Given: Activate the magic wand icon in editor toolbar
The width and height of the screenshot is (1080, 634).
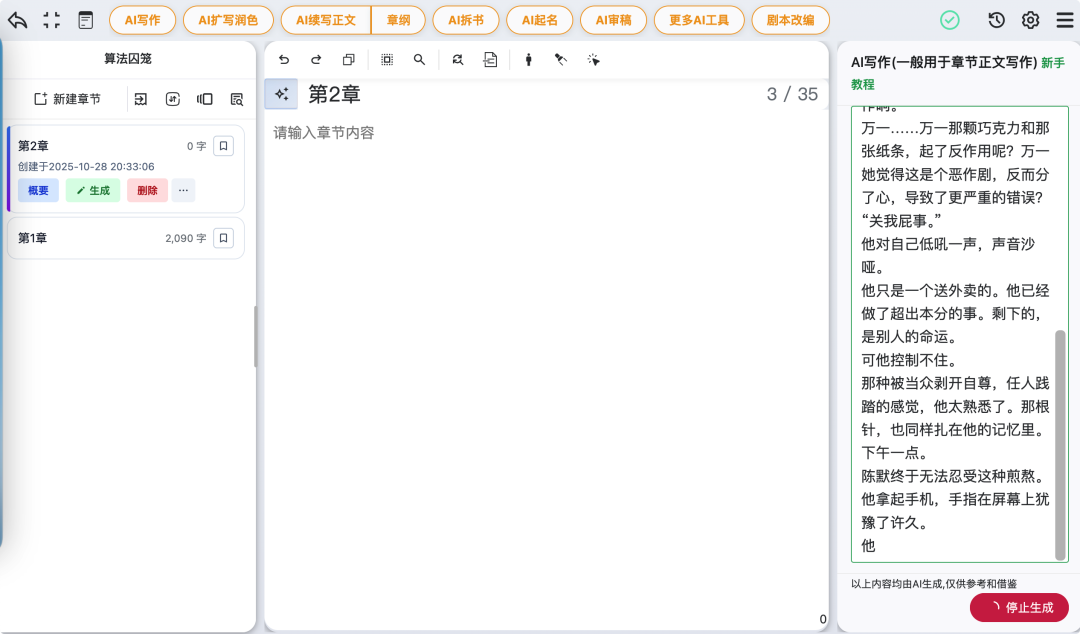Looking at the screenshot, I should [x=592, y=59].
